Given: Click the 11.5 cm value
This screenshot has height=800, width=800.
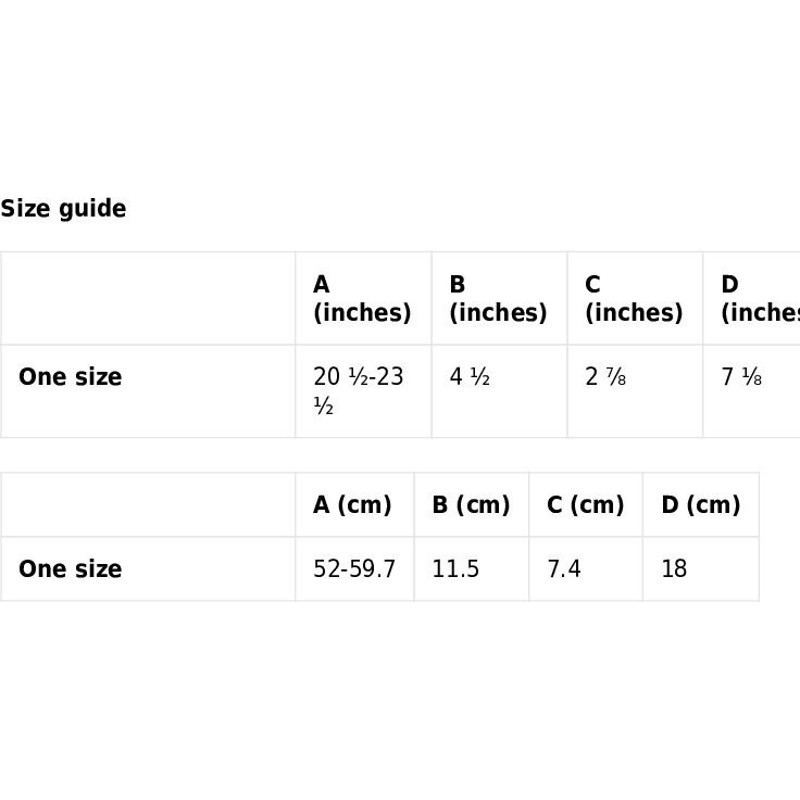Looking at the screenshot, I should [456, 569].
